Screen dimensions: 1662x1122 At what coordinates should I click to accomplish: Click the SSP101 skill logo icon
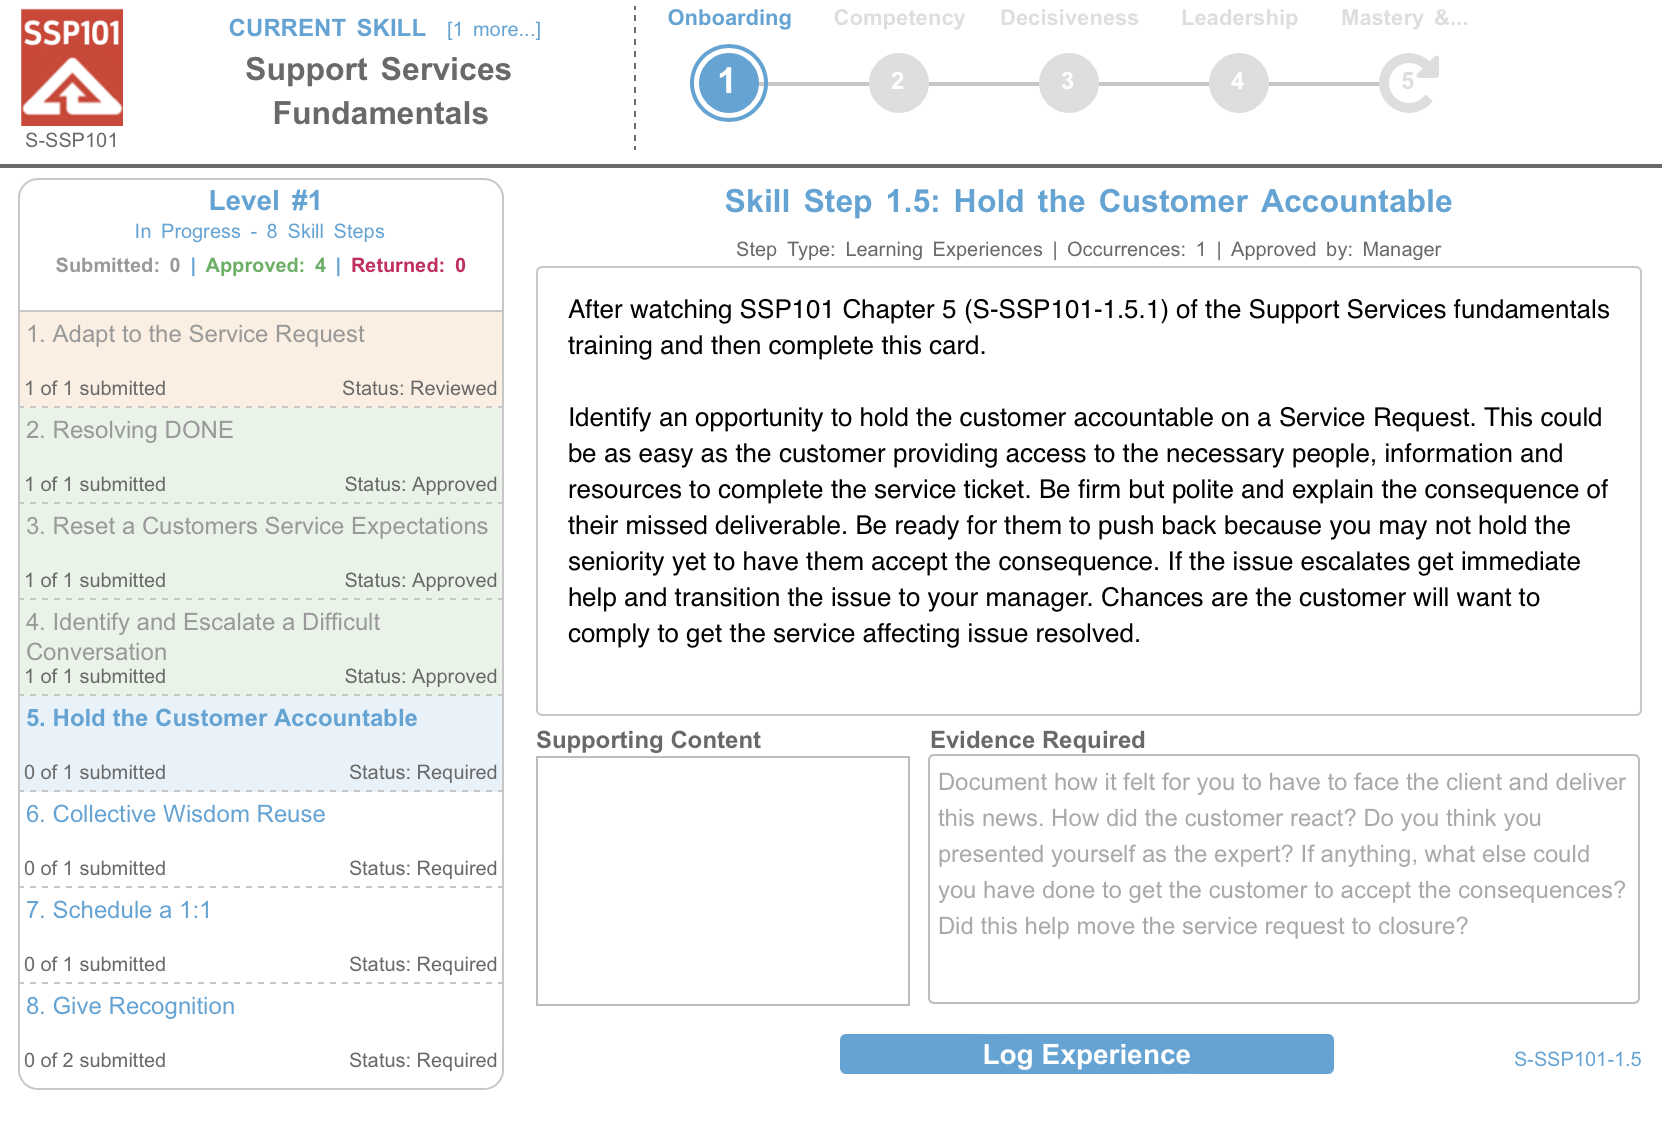(x=72, y=68)
